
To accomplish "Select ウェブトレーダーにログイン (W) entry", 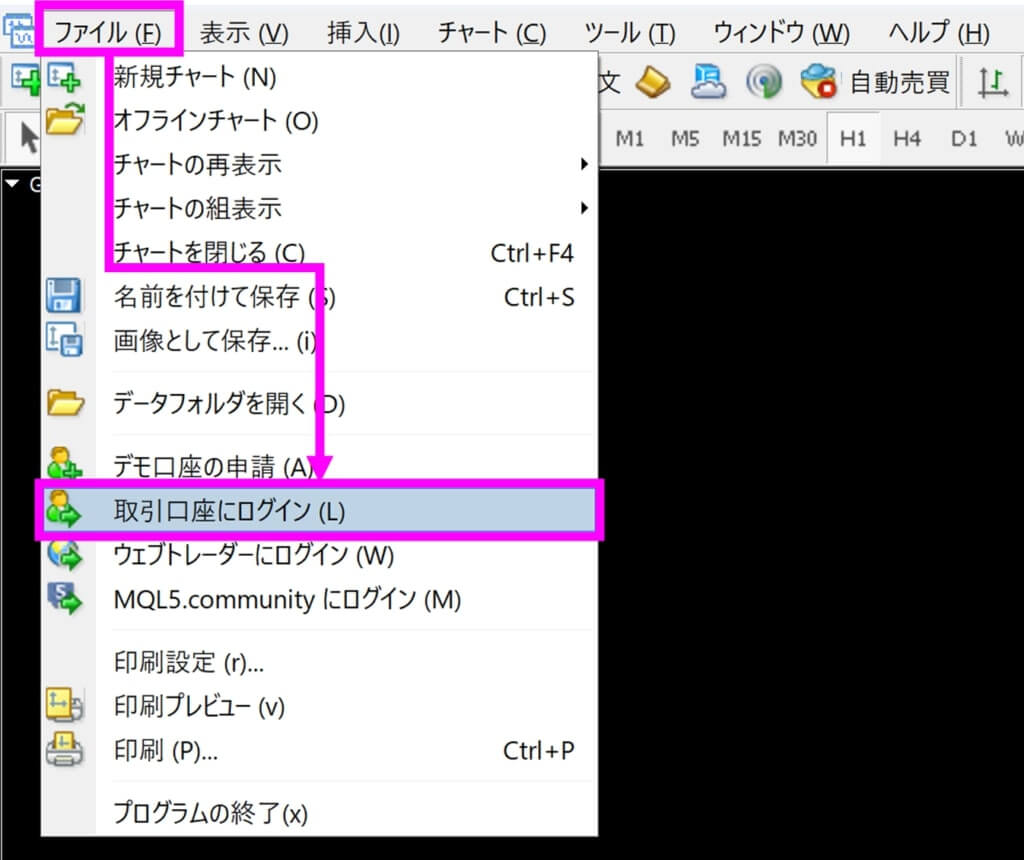I will (x=319, y=555).
